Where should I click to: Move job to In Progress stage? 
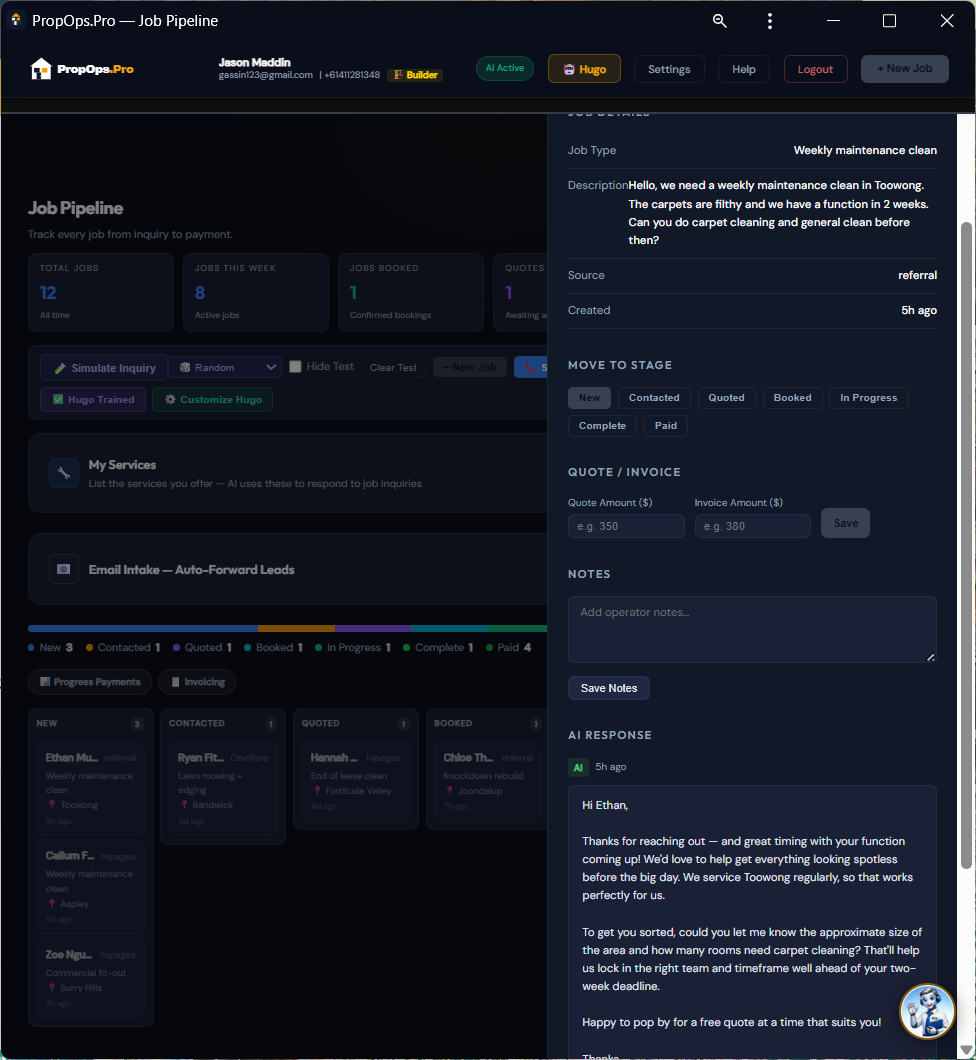tap(869, 398)
